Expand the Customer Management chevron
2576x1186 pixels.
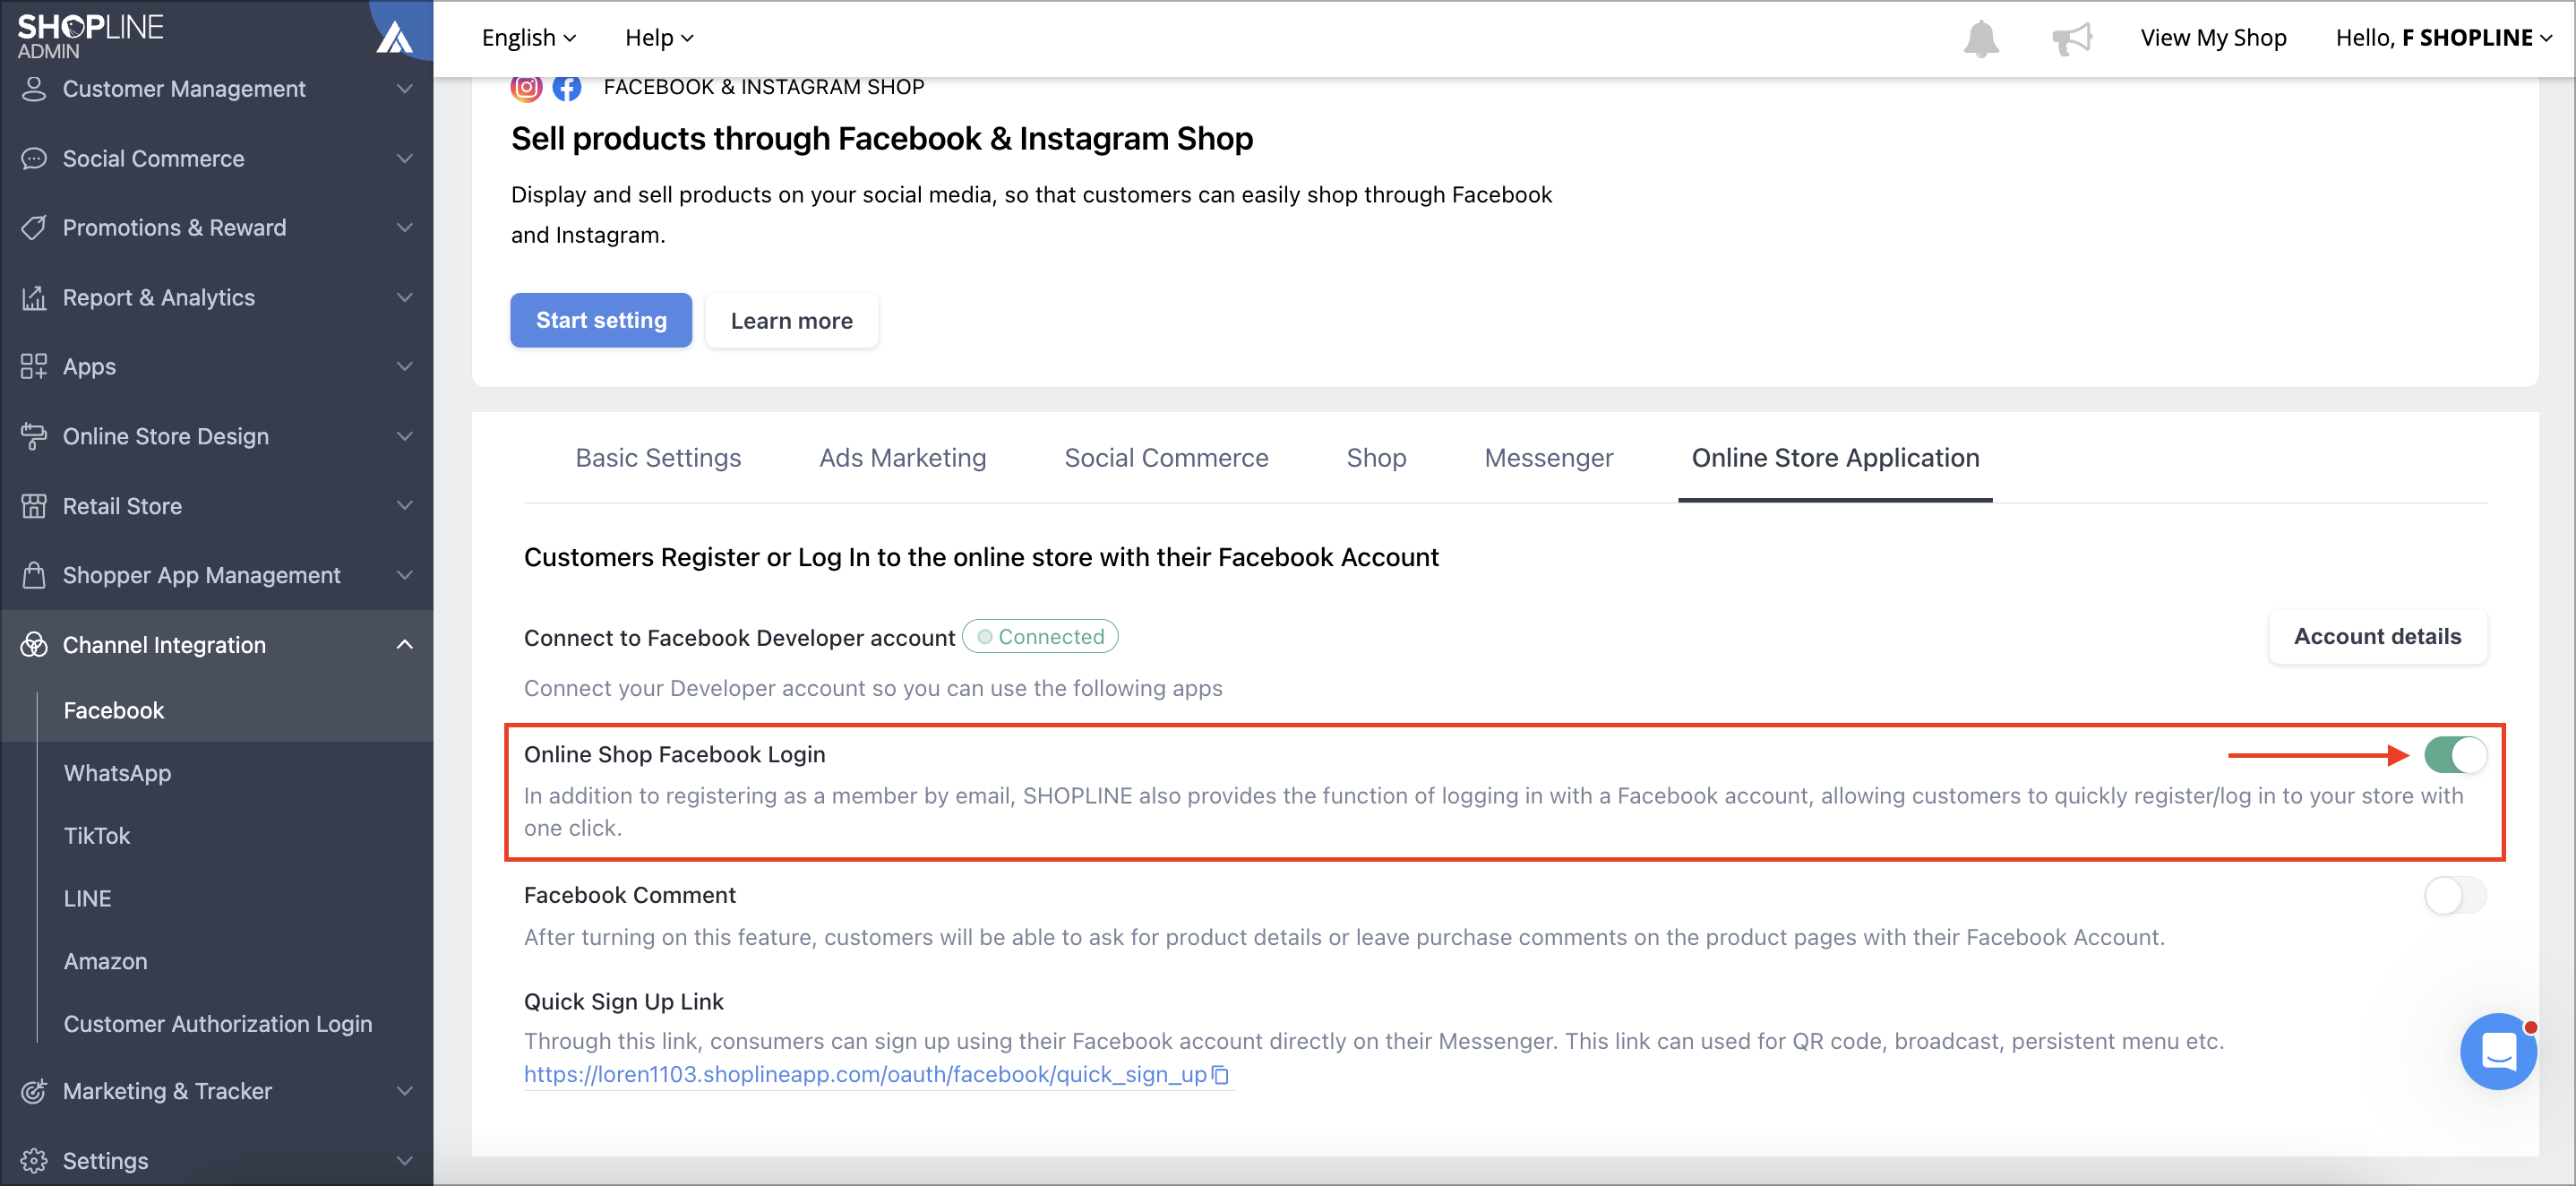click(404, 89)
